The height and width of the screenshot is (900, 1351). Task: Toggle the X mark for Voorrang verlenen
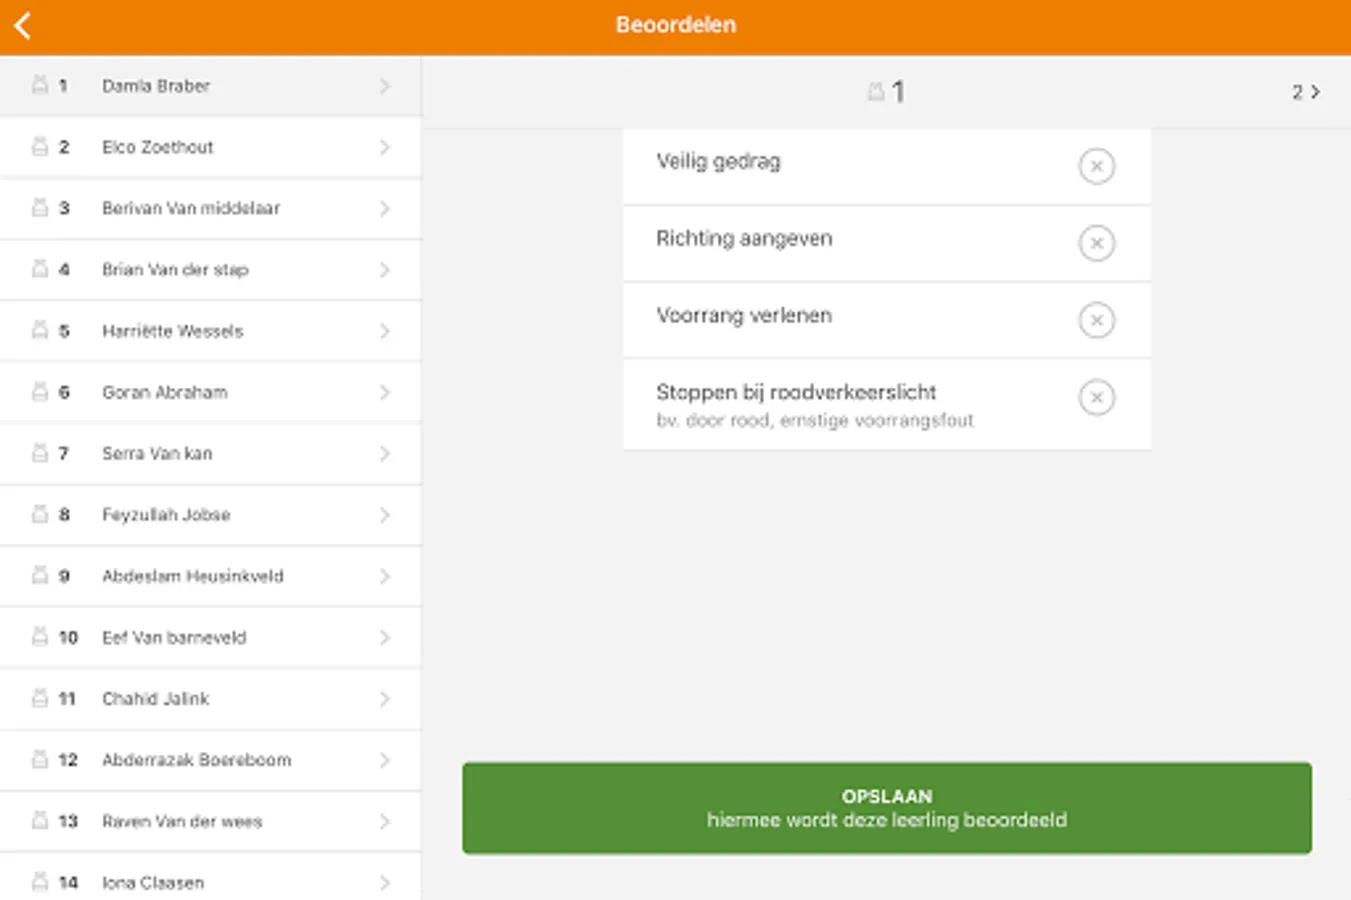click(1096, 320)
